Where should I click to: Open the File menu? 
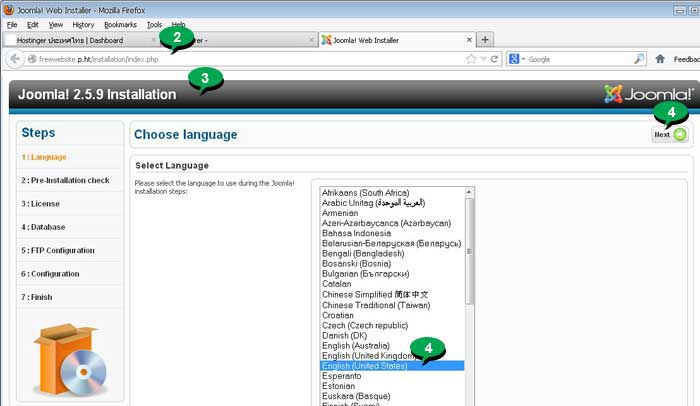point(12,25)
